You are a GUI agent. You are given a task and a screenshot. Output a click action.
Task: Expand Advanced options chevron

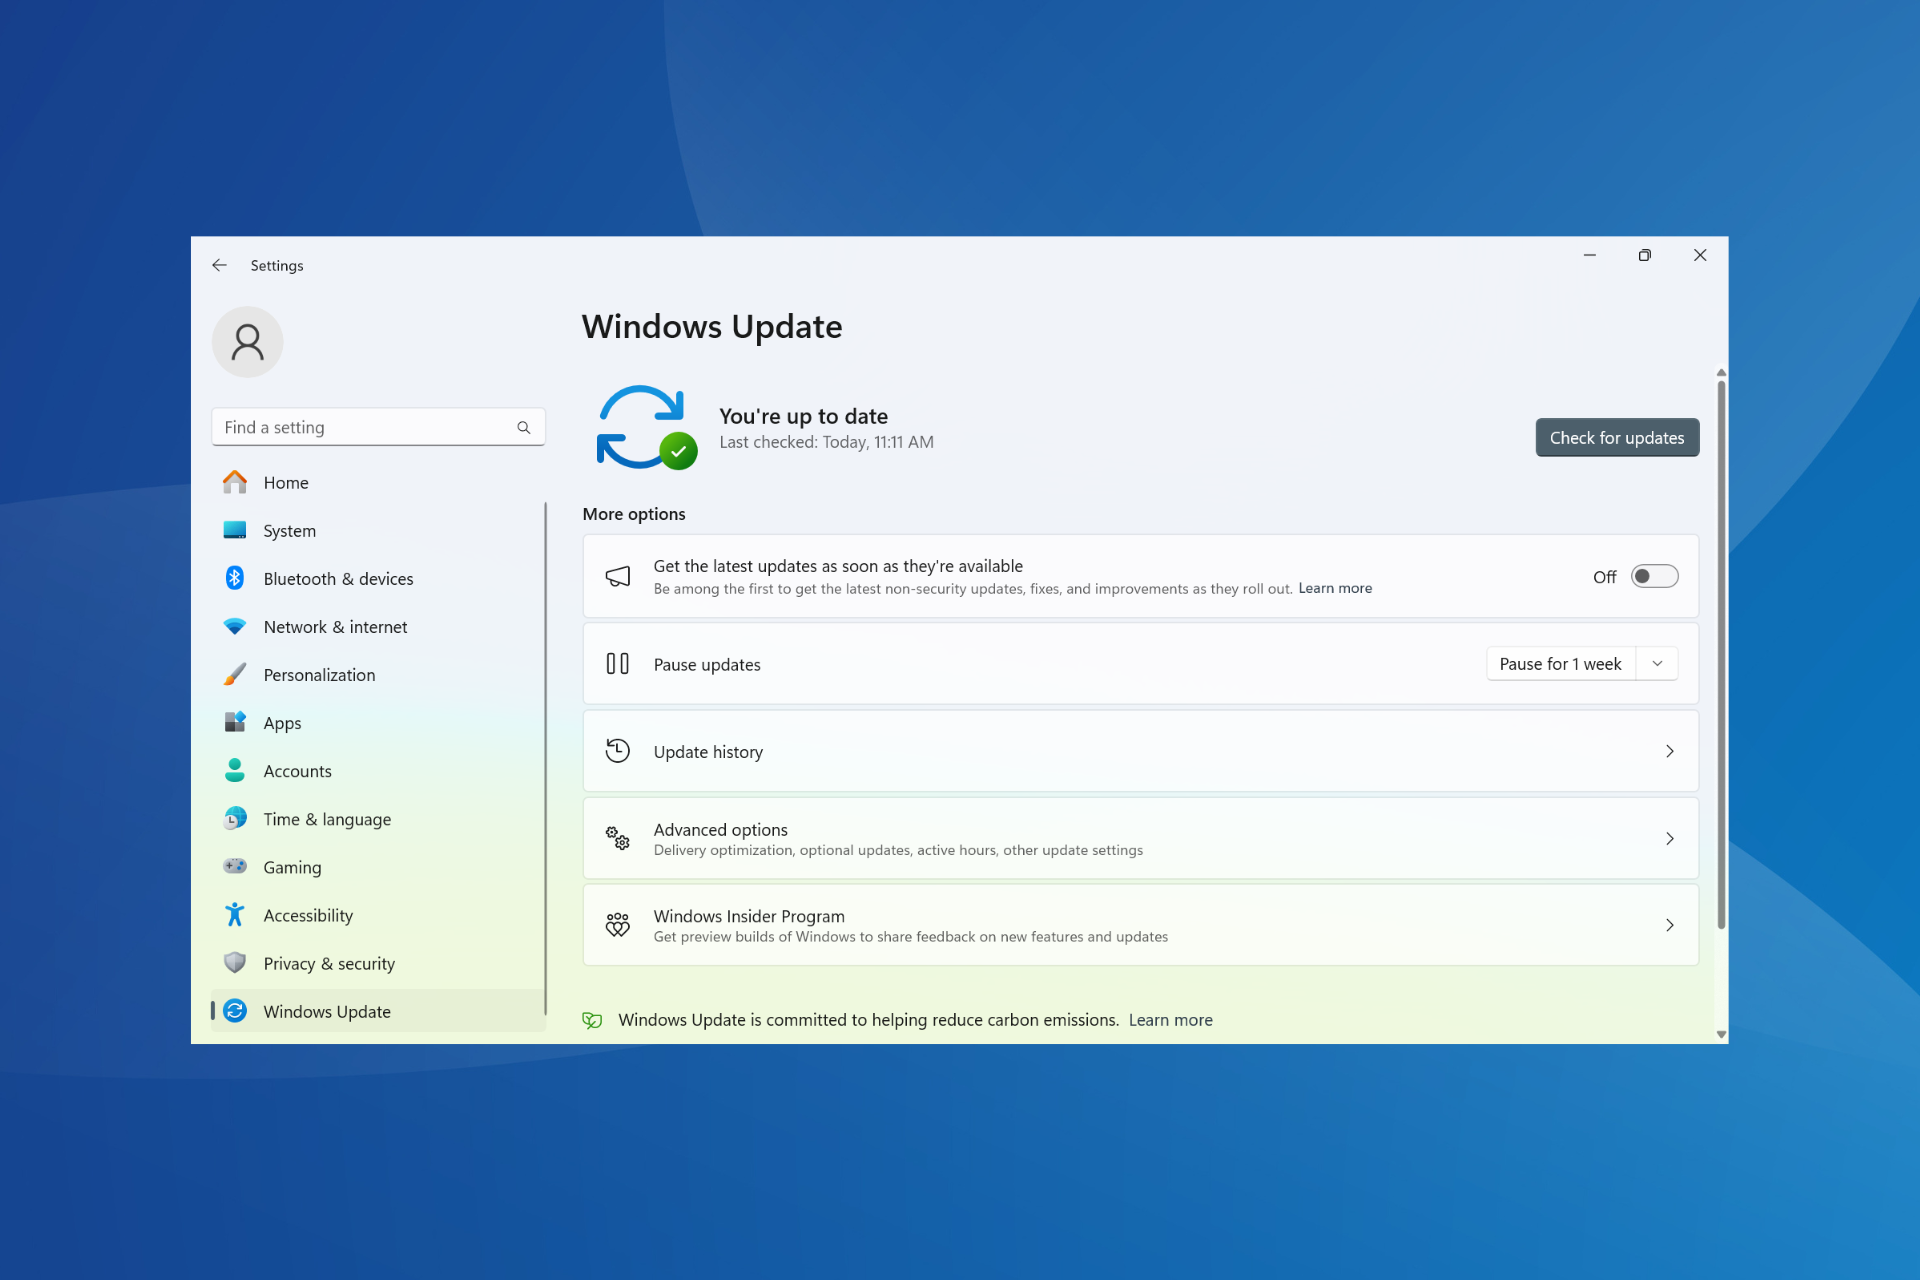tap(1669, 838)
